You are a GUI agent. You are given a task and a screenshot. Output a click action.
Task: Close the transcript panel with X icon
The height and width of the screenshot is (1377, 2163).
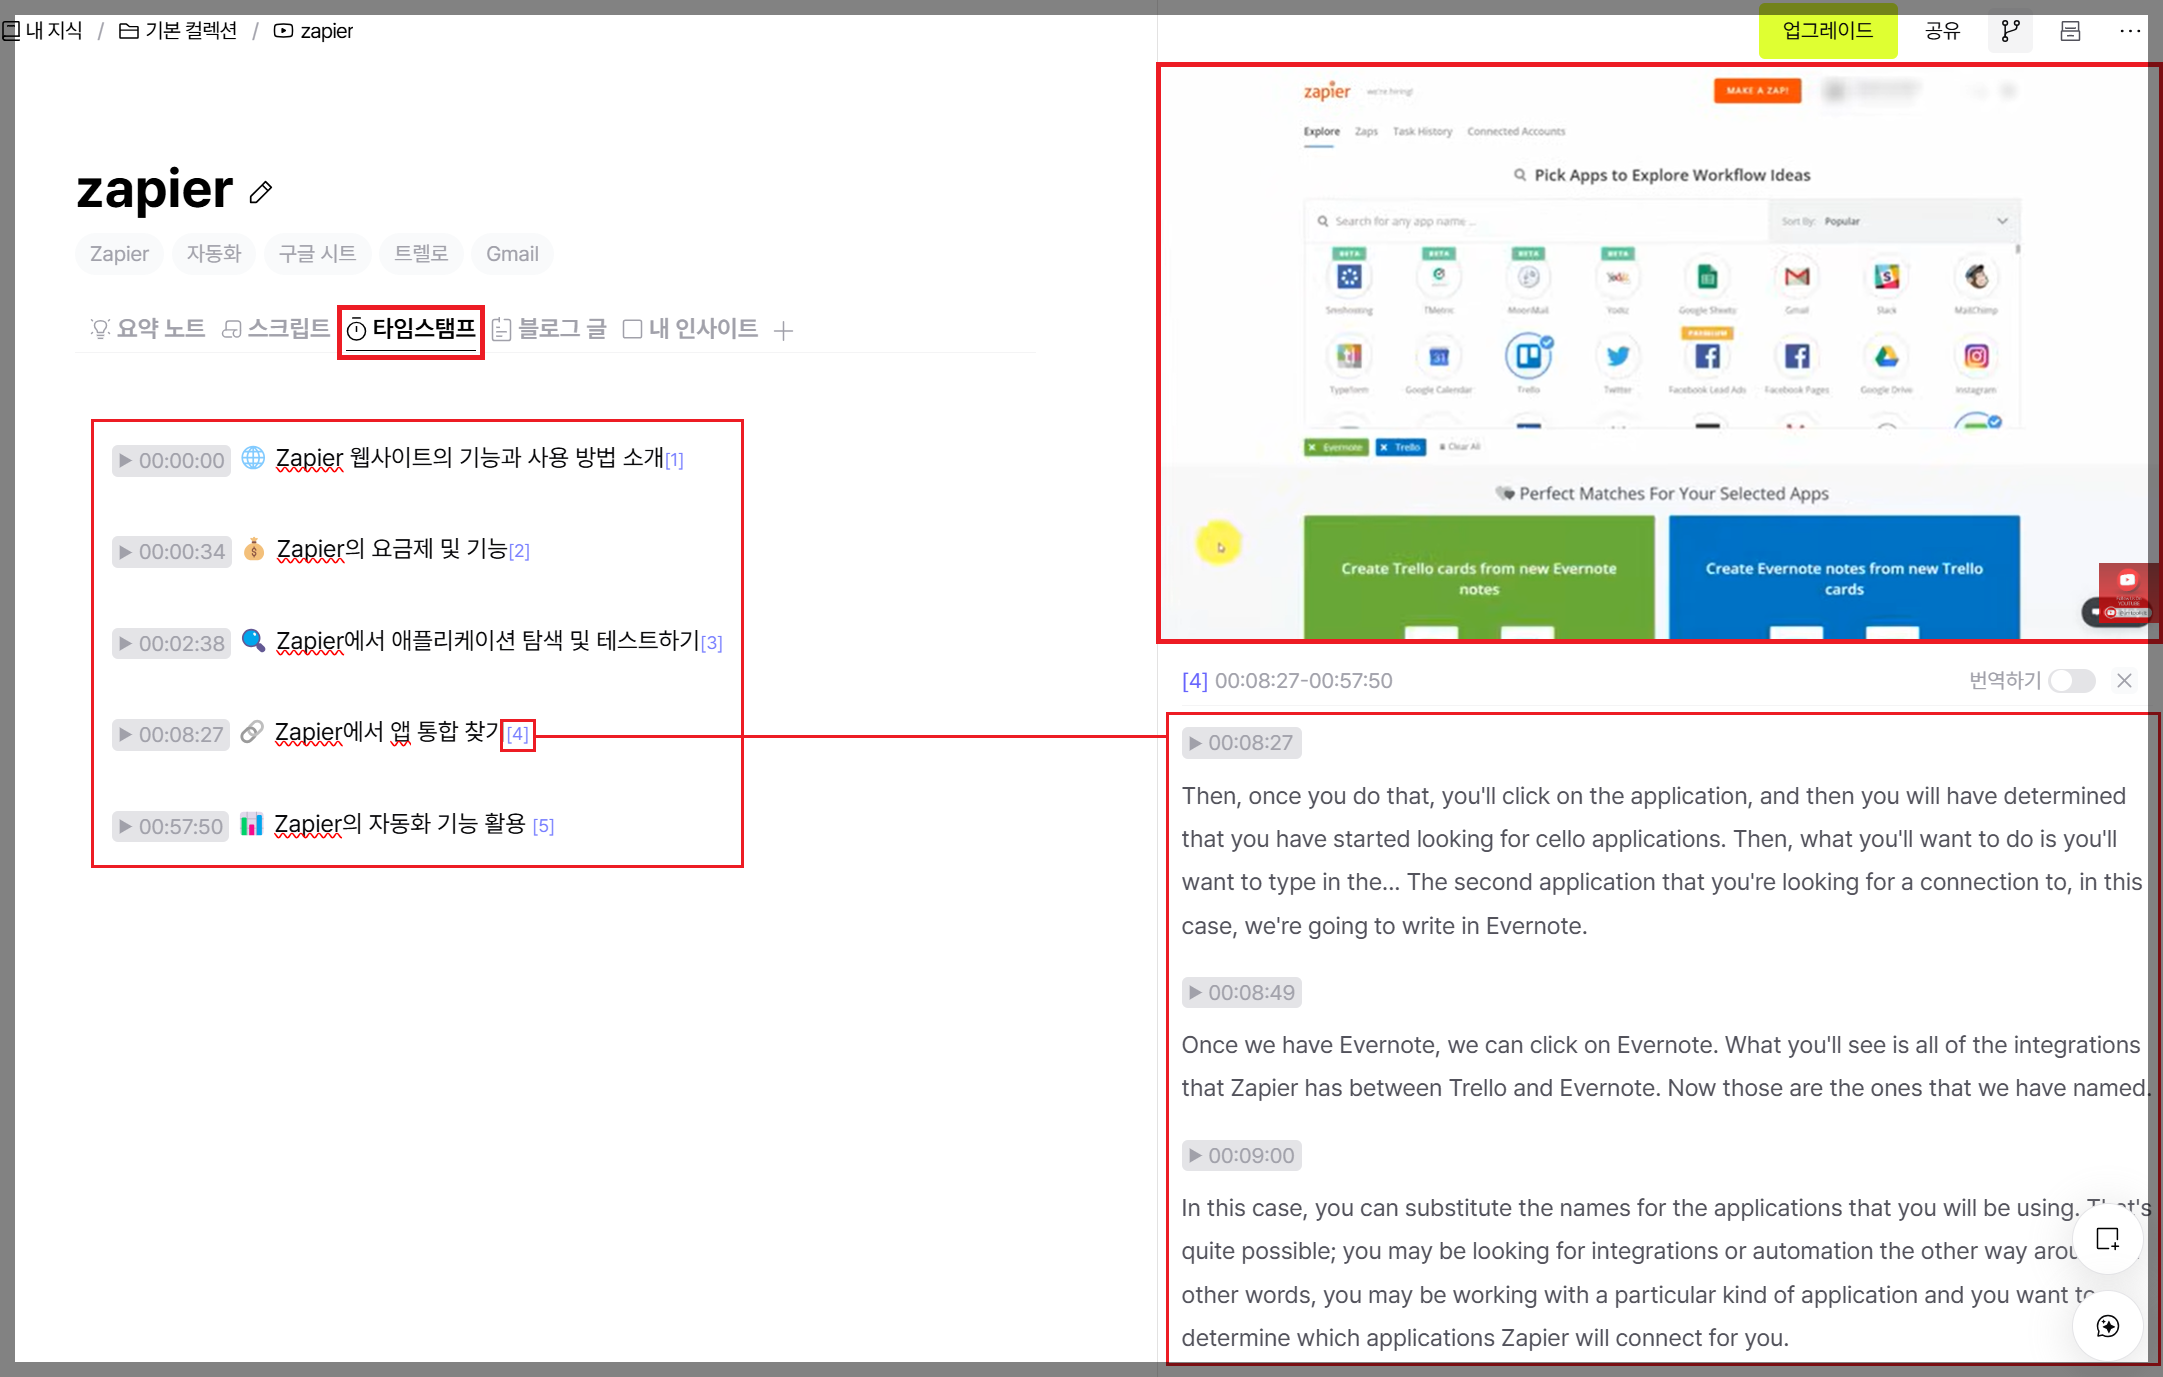point(2125,681)
